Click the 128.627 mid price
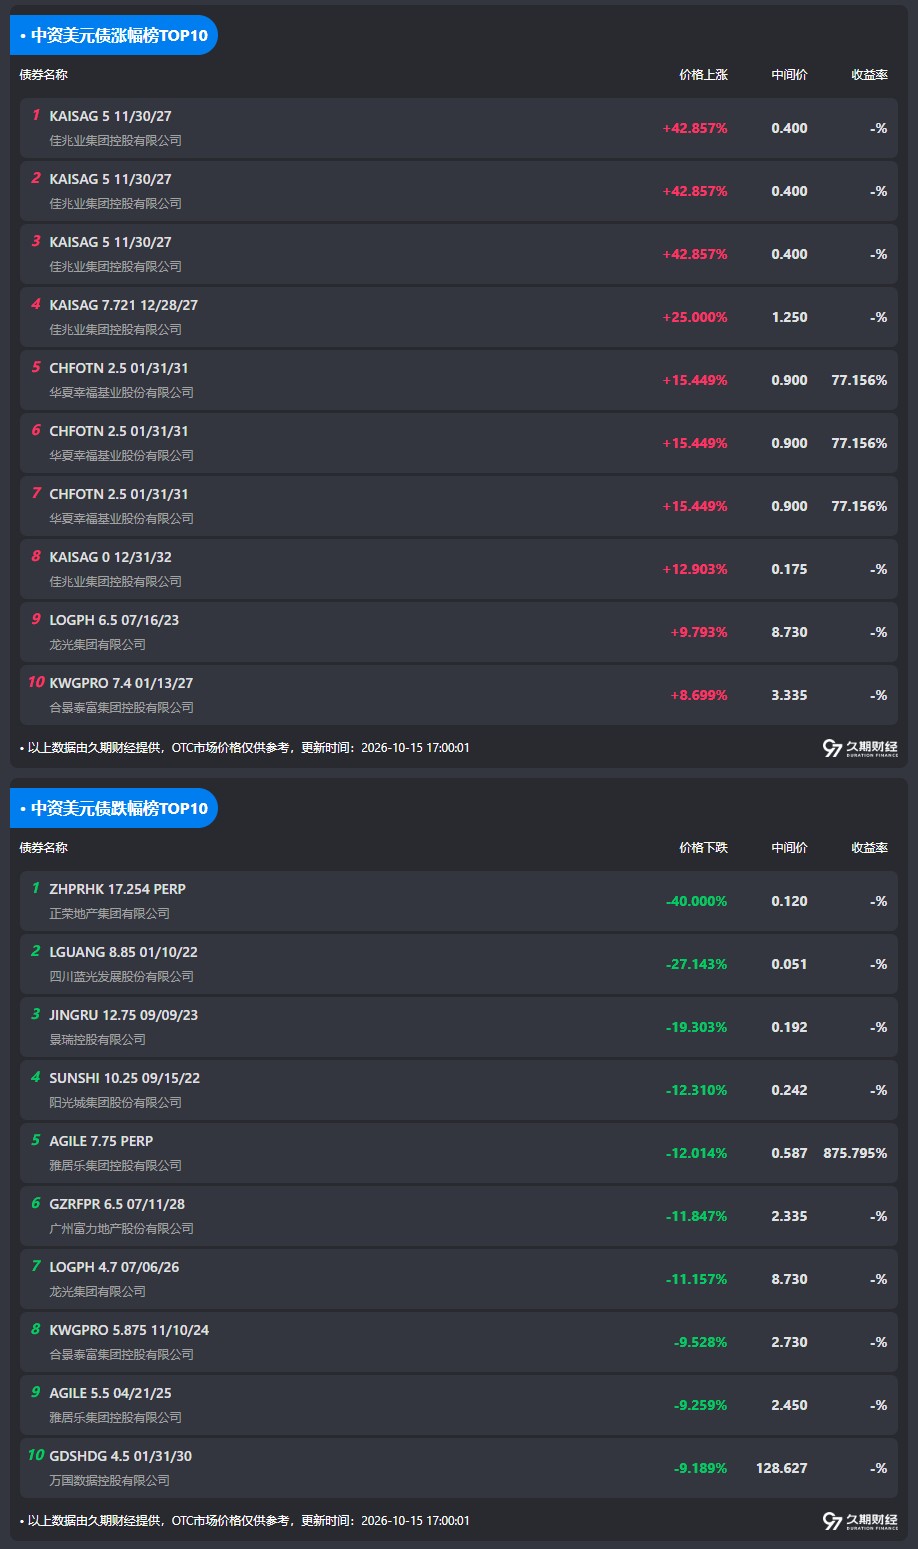This screenshot has height=1549, width=918. point(782,1468)
